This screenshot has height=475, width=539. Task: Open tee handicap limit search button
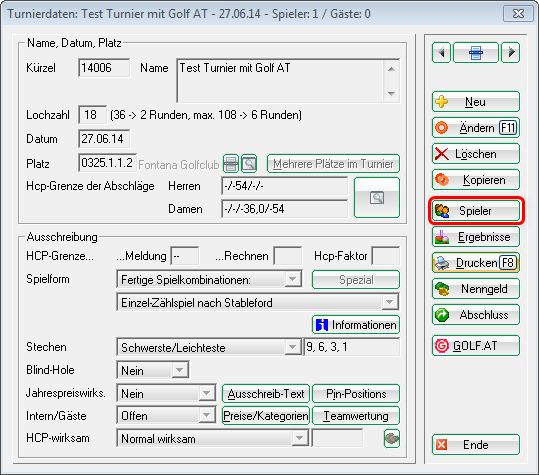377,198
